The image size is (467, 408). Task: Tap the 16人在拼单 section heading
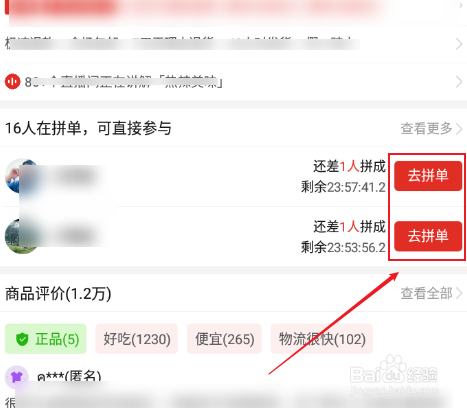88,128
